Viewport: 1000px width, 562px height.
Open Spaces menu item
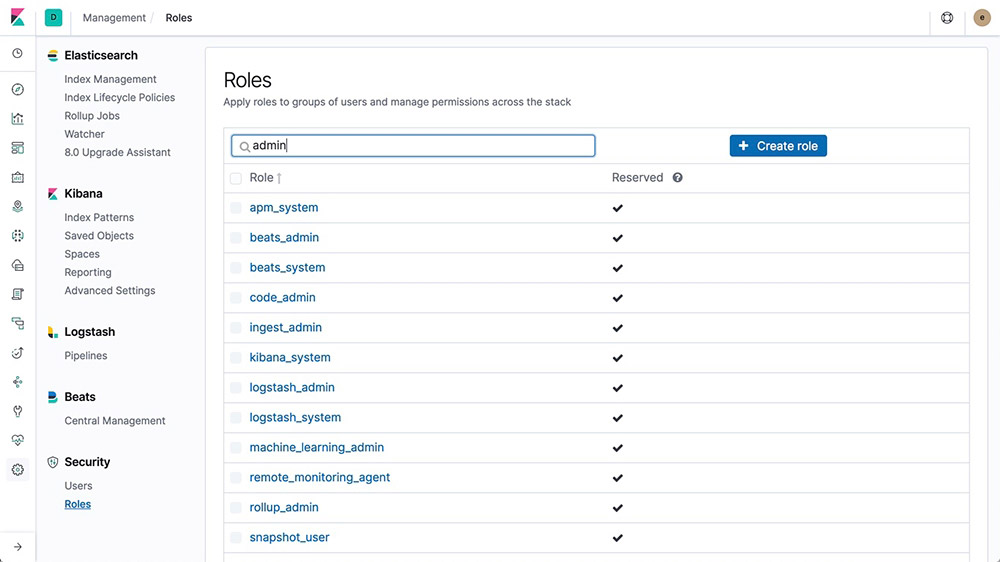tap(82, 254)
